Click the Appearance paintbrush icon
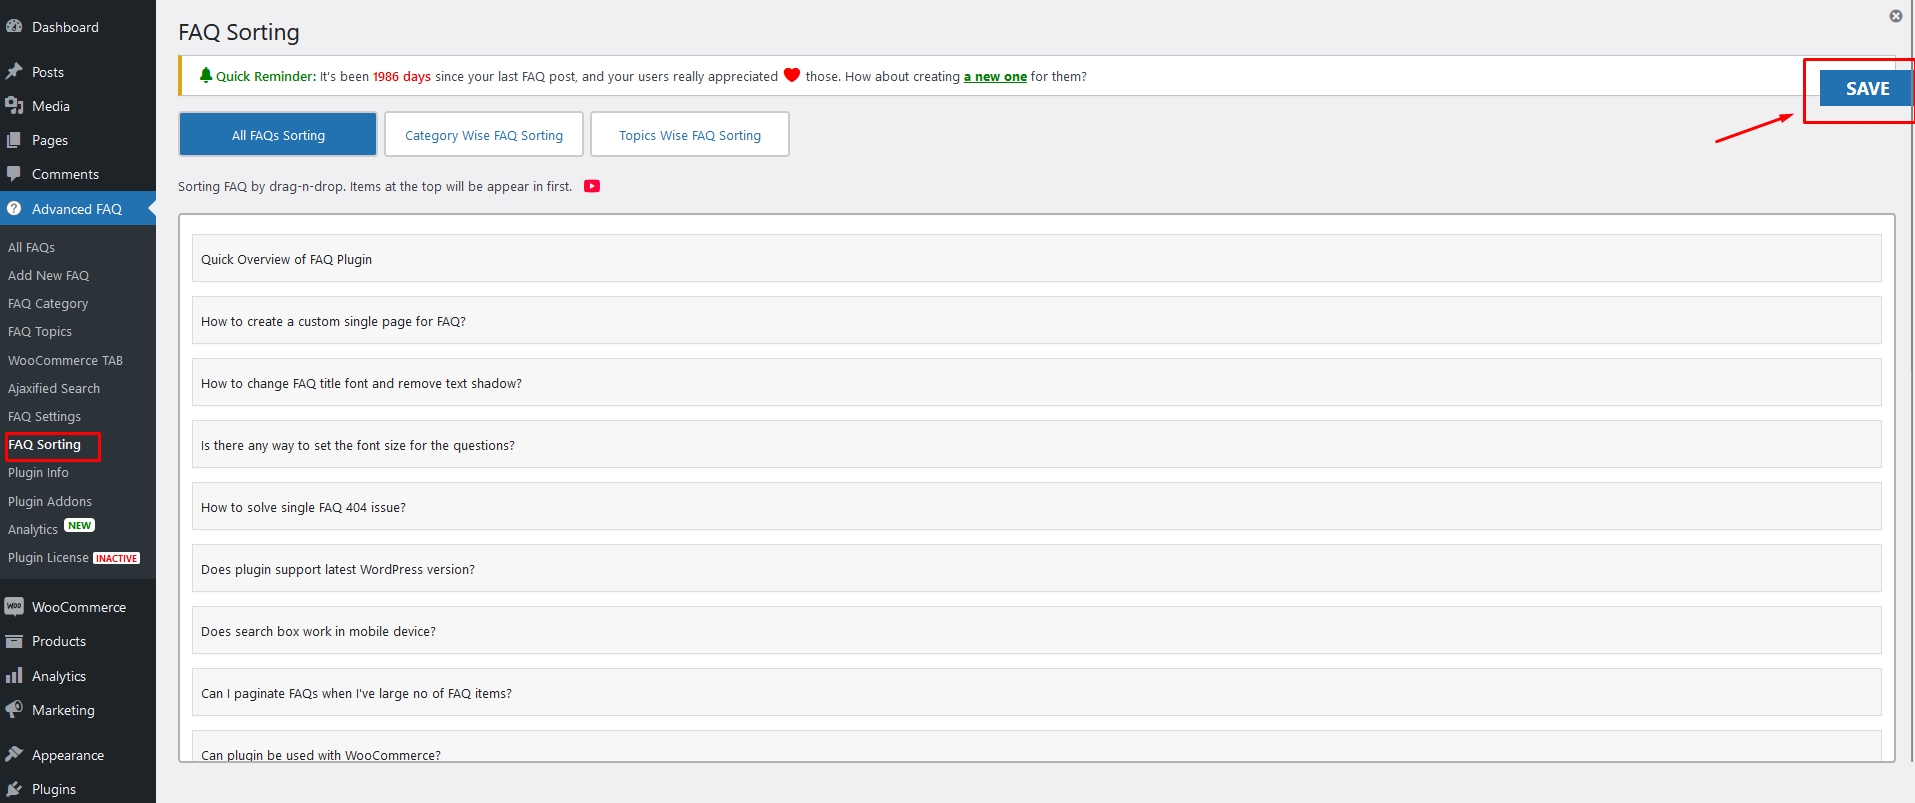Viewport: 1915px width, 803px height. click(14, 755)
